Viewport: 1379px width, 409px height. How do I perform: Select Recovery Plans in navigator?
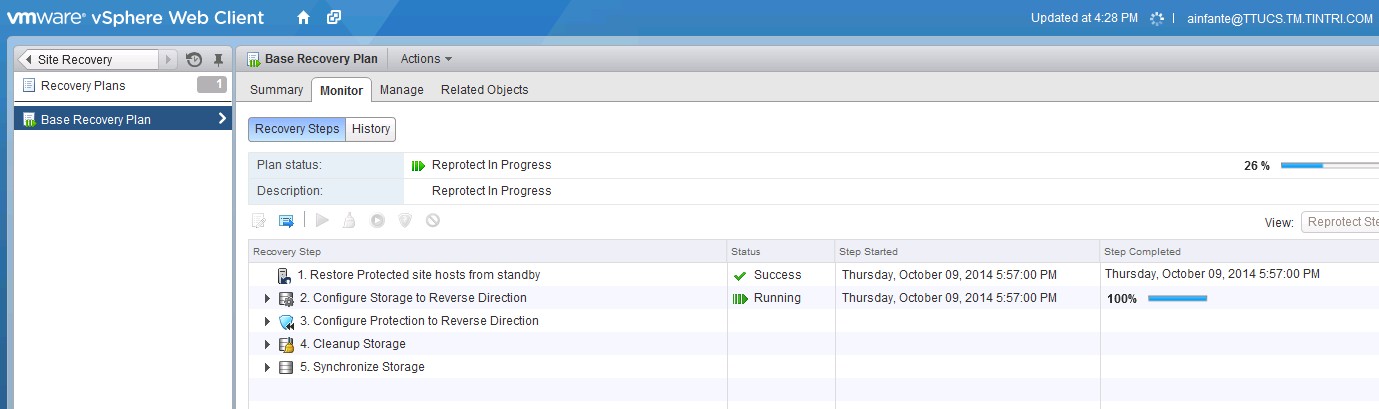tap(124, 86)
